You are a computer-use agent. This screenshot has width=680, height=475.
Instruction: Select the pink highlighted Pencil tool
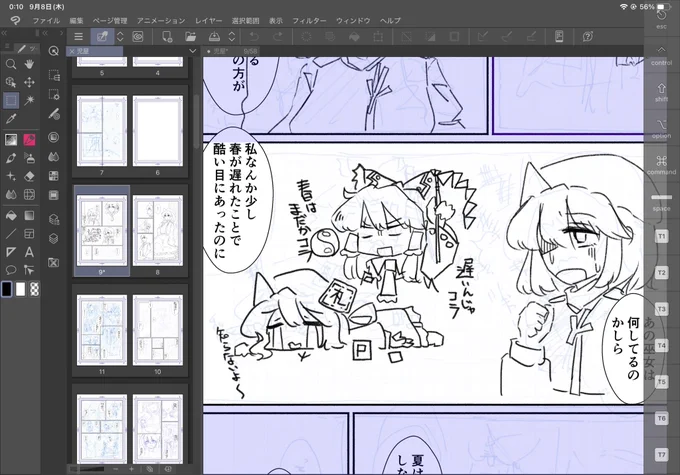click(29, 140)
